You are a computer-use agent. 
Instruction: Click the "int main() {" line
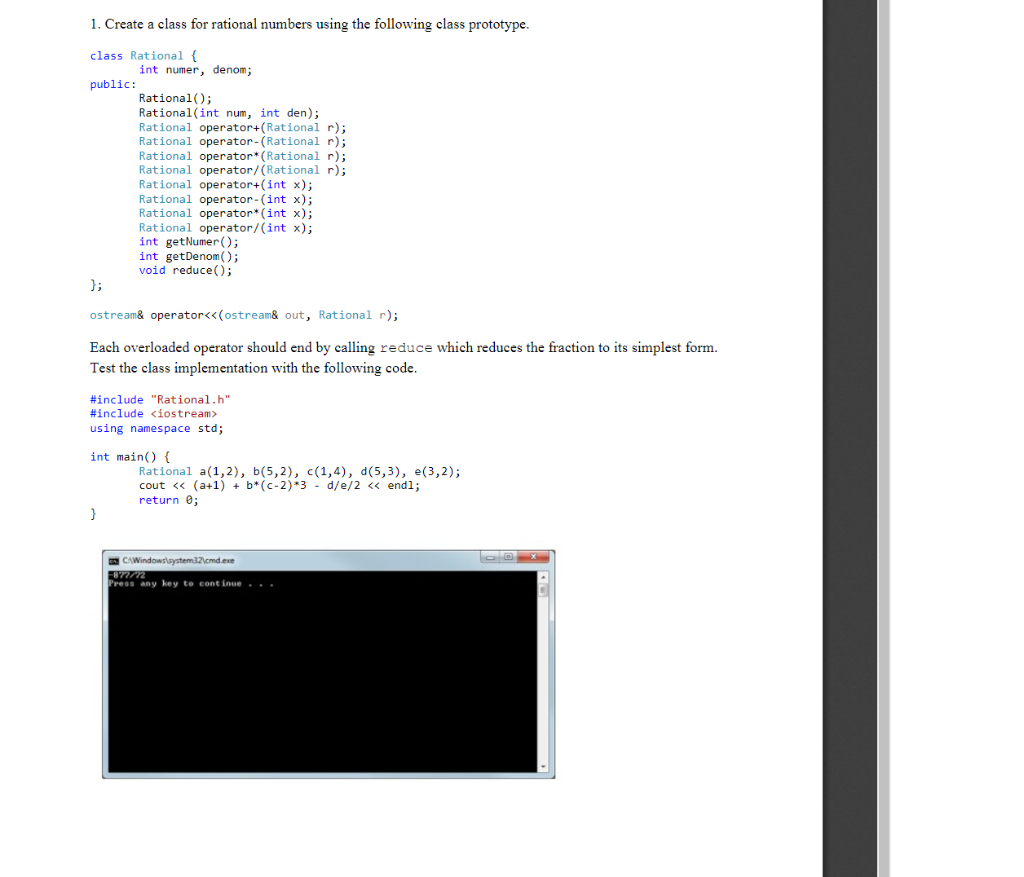click(130, 457)
